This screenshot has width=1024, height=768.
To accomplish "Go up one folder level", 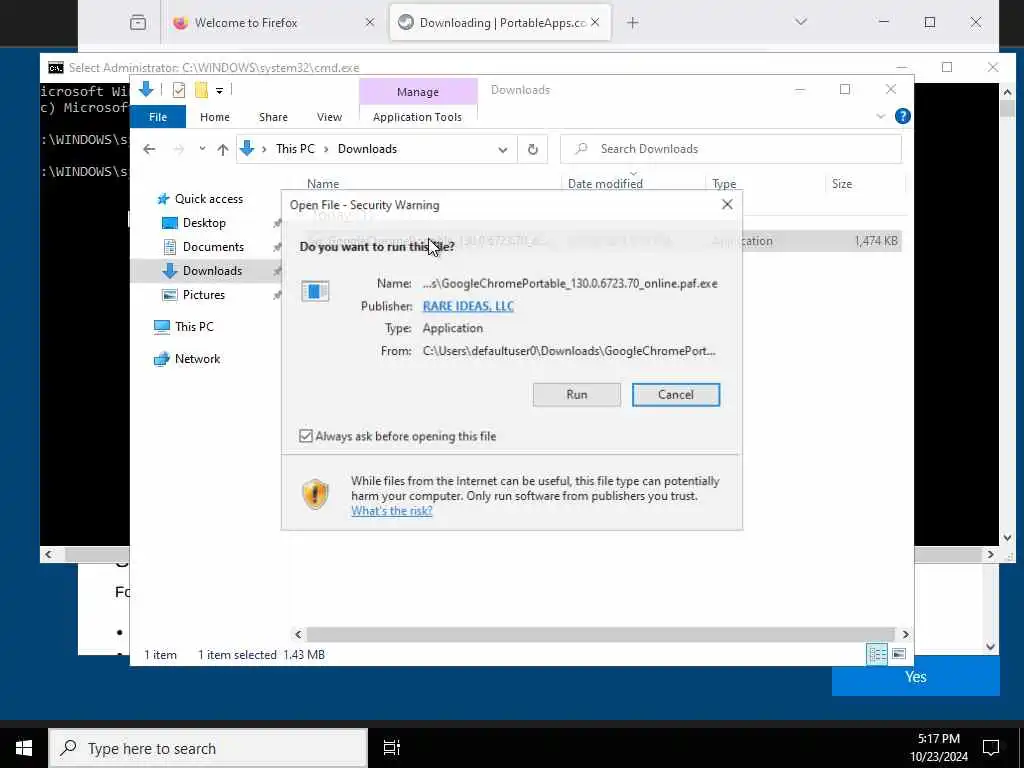I will 223,149.
